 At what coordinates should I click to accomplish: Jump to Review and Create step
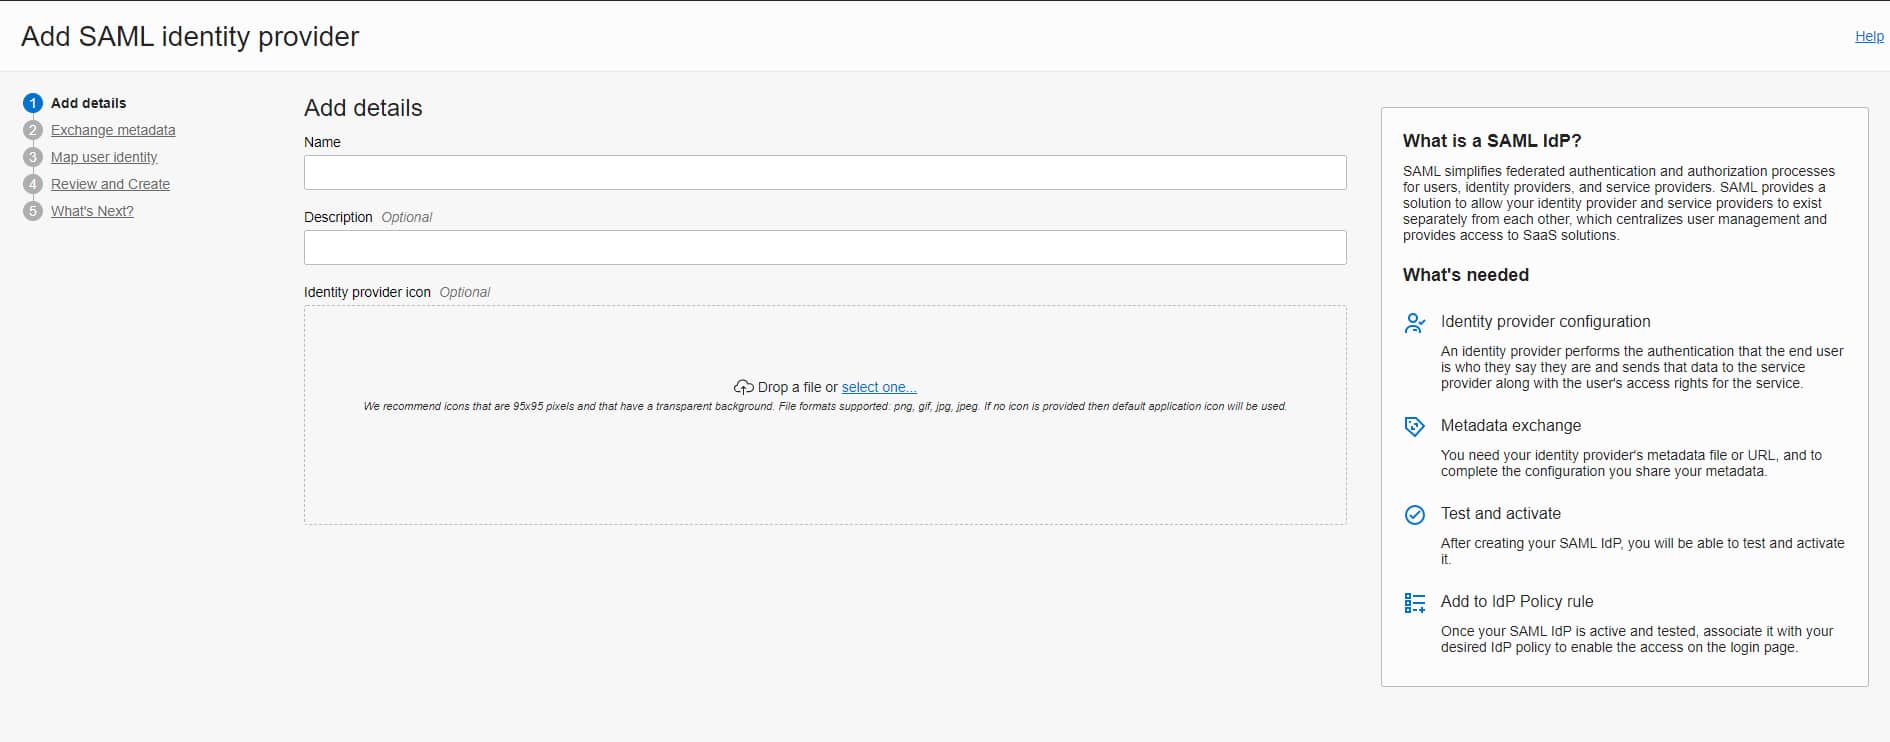coord(110,184)
